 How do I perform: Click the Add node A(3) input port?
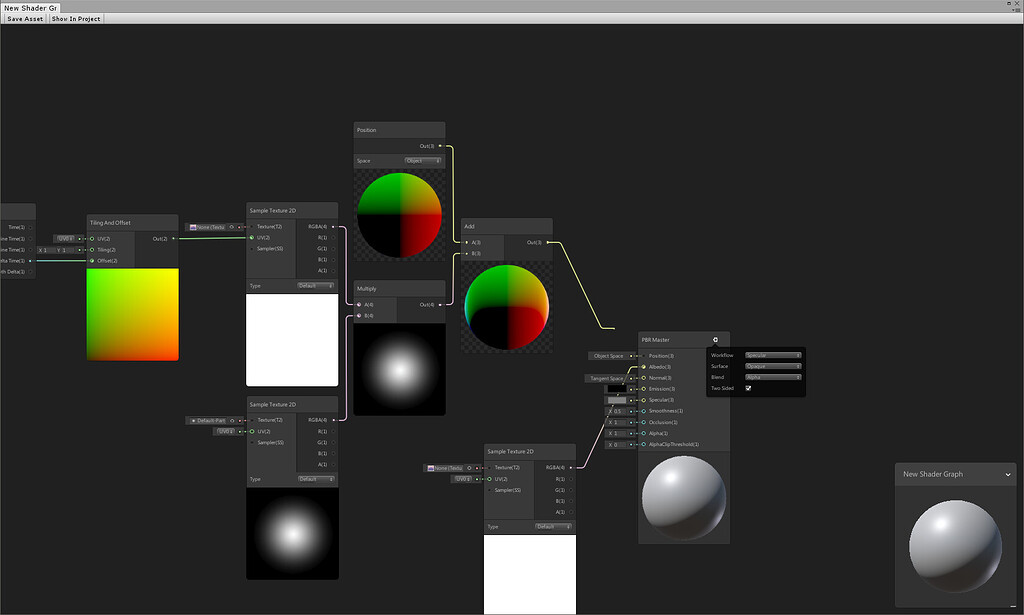point(466,242)
